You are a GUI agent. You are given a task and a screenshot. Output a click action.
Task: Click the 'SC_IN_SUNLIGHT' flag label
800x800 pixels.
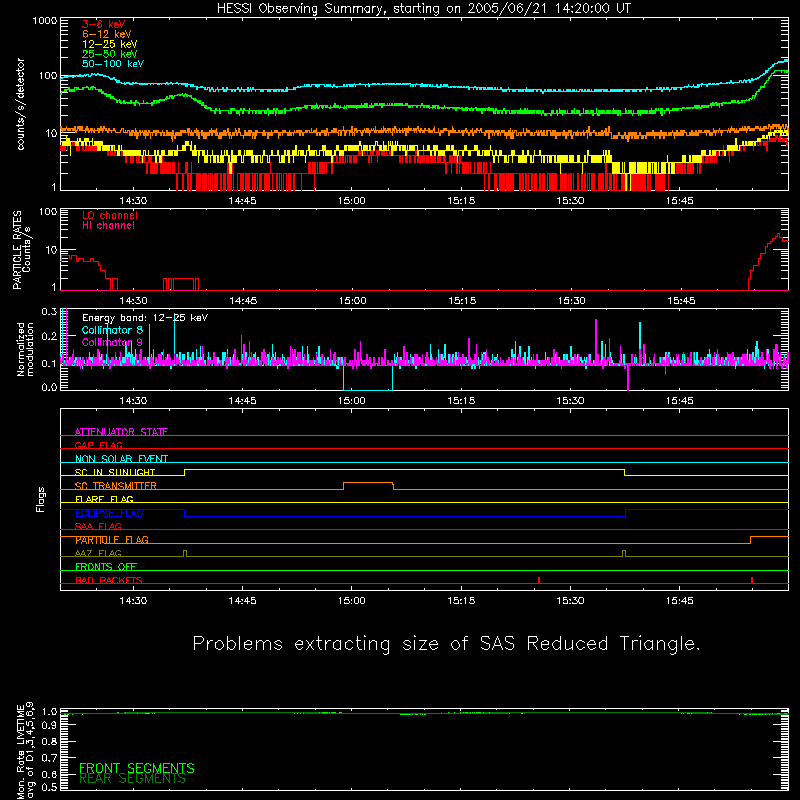115,472
